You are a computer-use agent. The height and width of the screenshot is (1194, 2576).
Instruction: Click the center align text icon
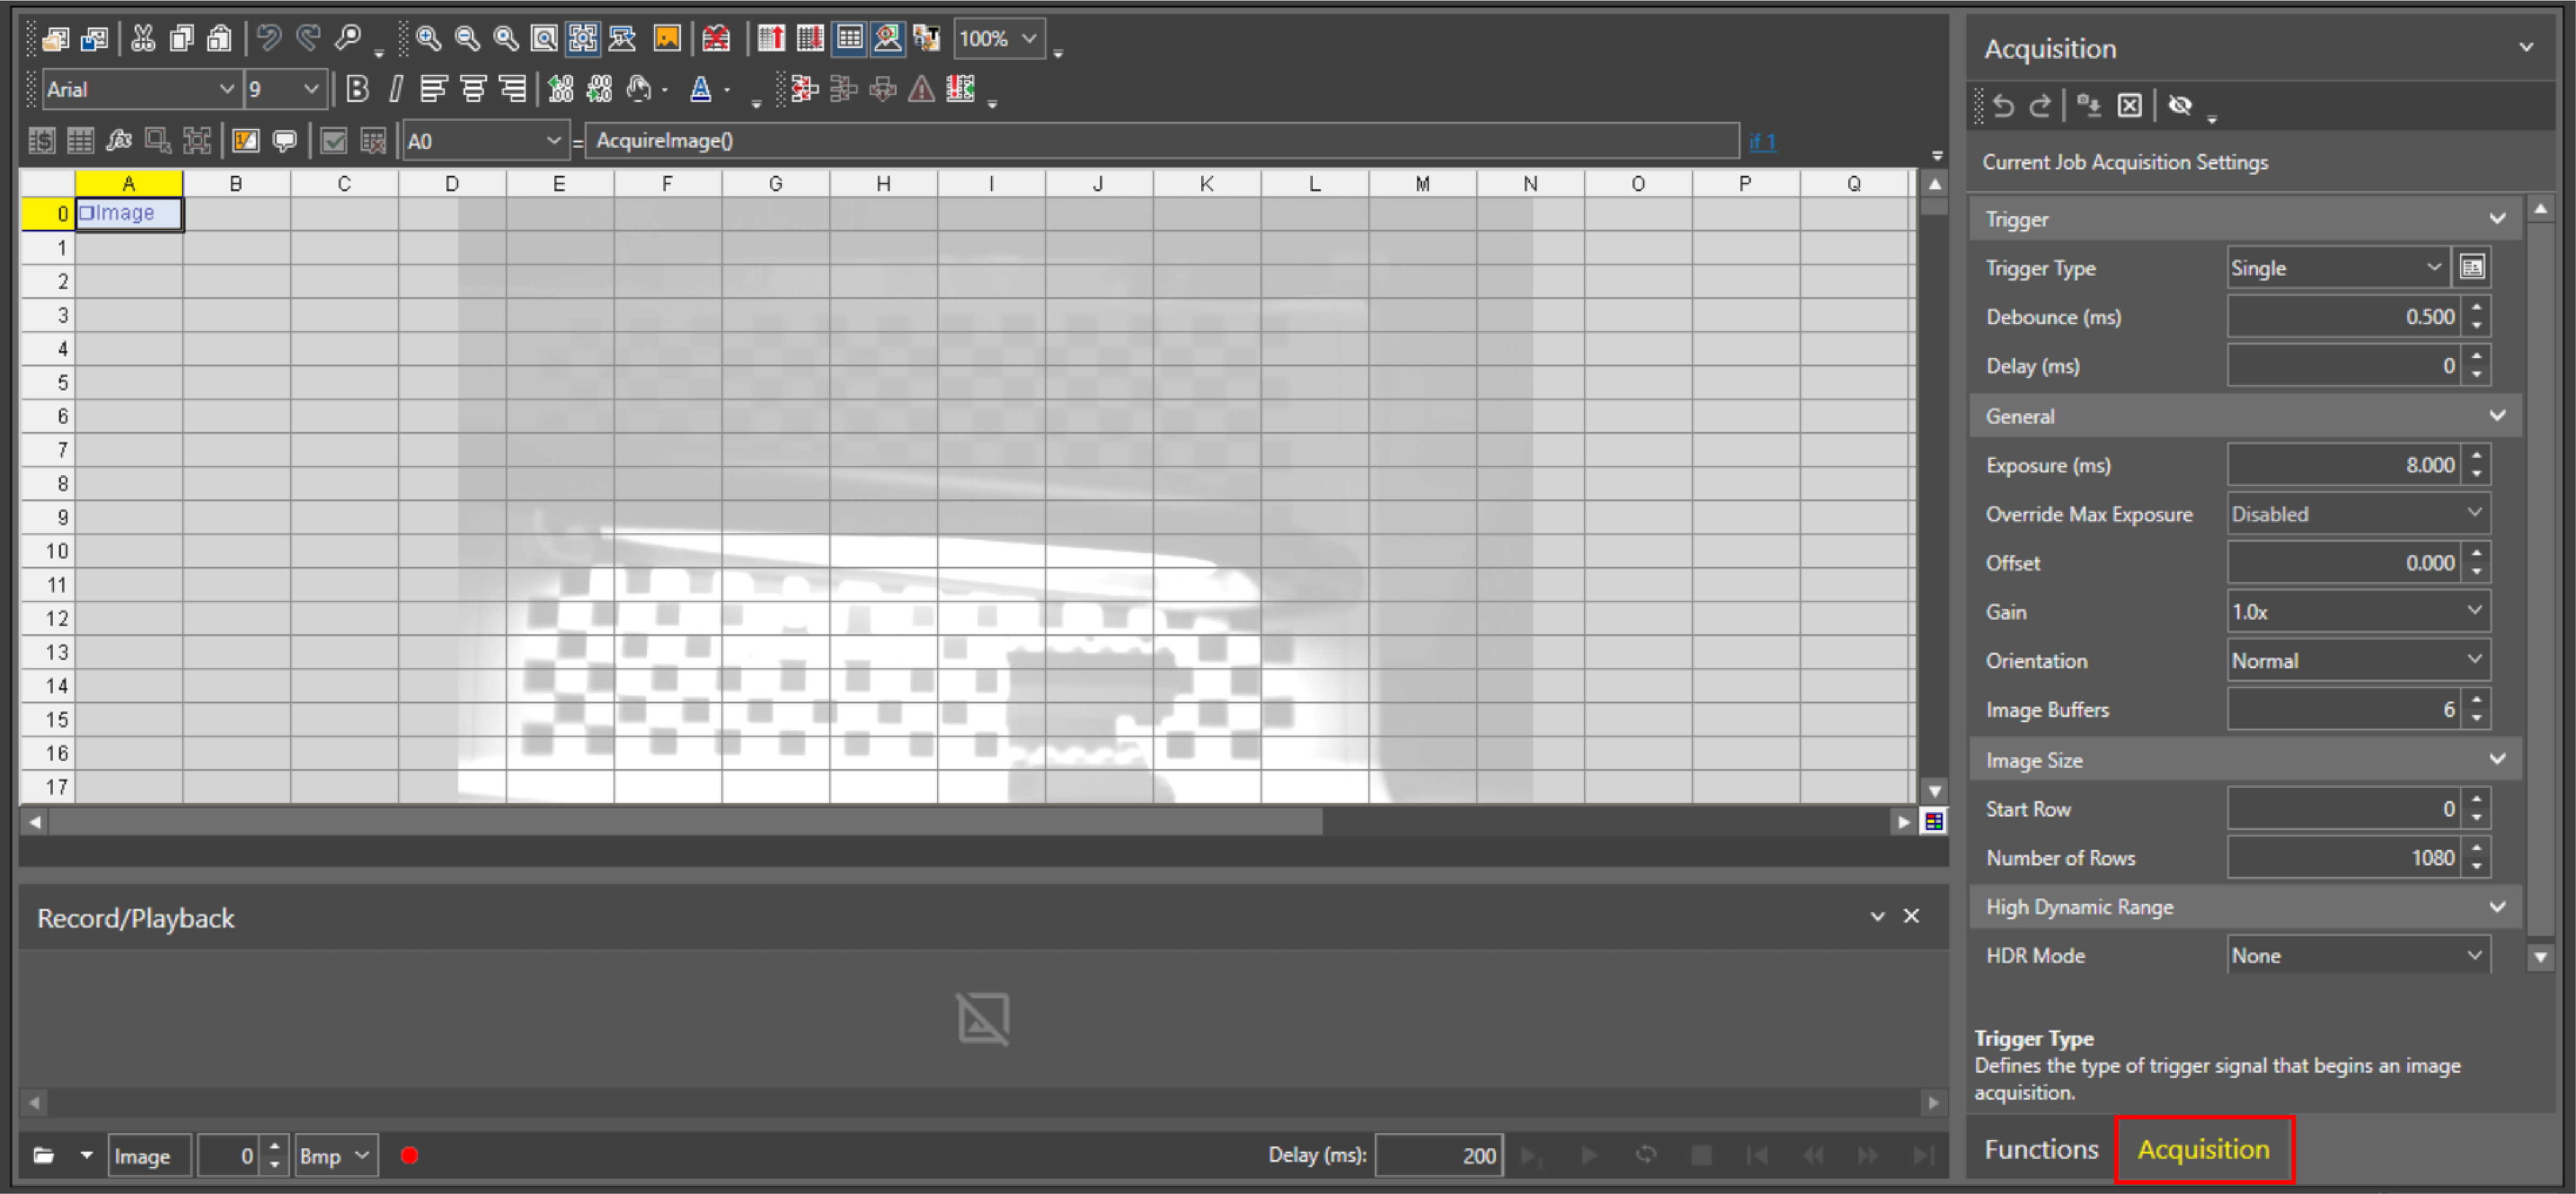[x=473, y=89]
